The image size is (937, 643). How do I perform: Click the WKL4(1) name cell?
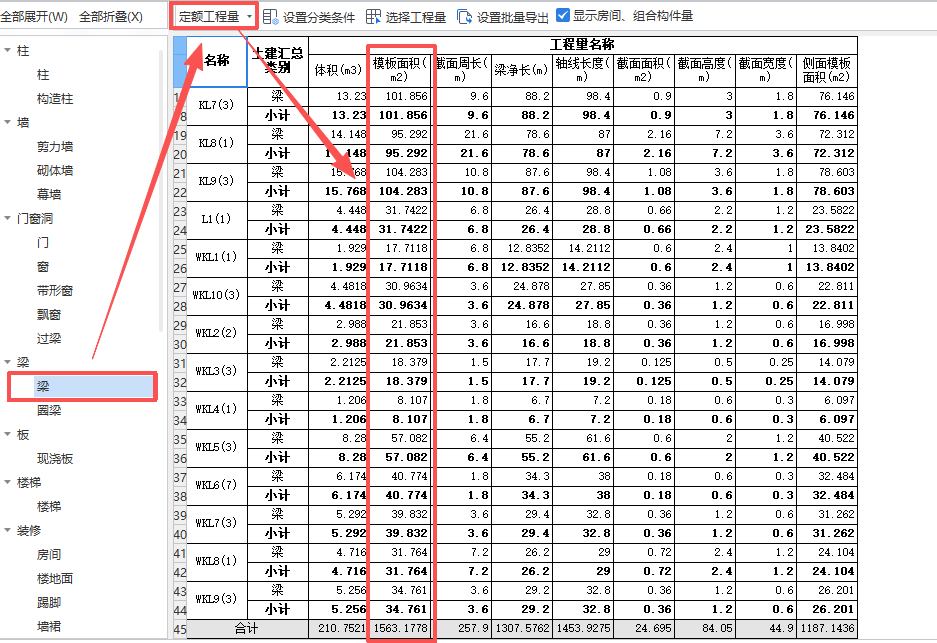[217, 409]
